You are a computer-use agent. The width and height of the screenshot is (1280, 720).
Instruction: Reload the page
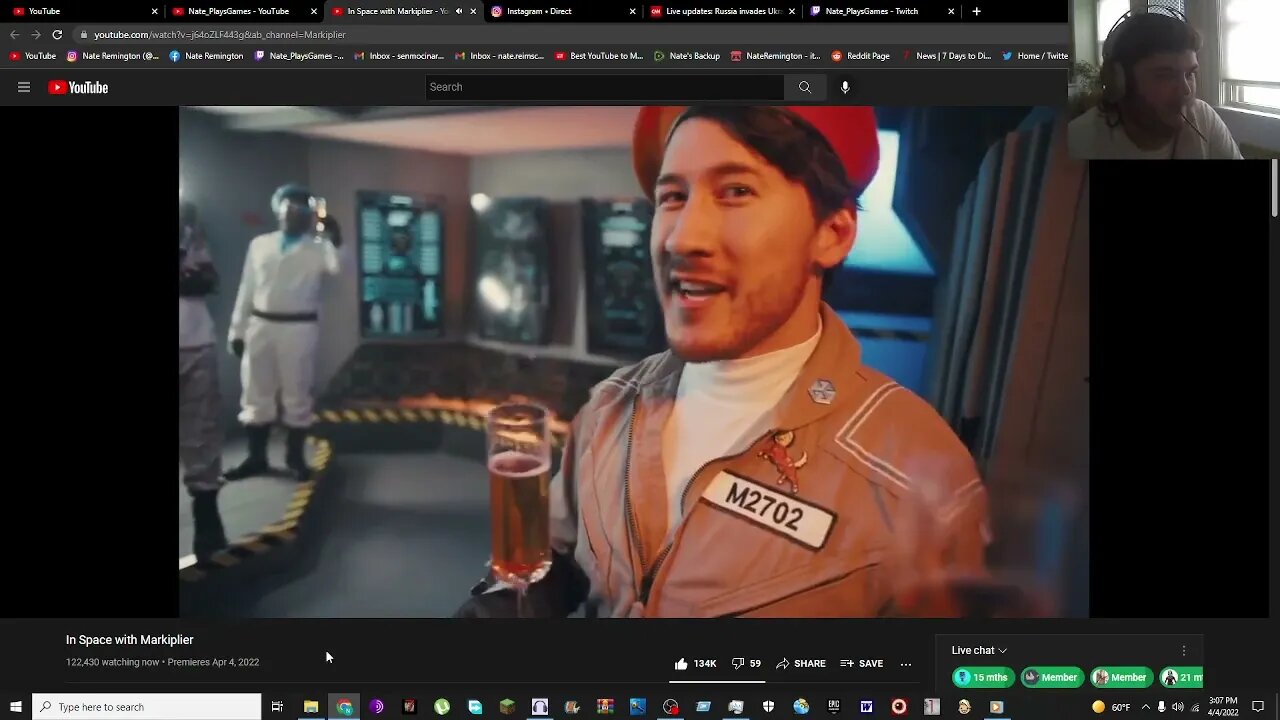[x=57, y=34]
